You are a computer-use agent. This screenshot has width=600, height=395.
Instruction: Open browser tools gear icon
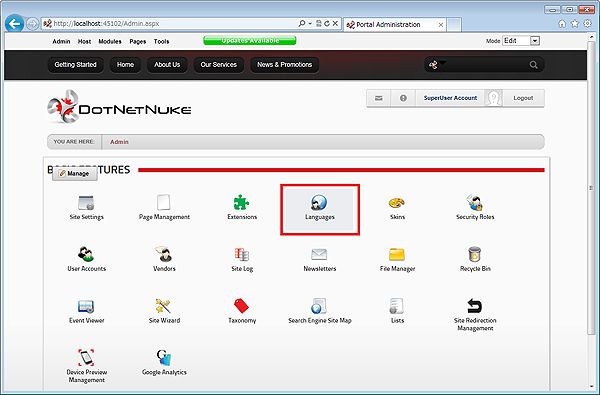tap(587, 24)
